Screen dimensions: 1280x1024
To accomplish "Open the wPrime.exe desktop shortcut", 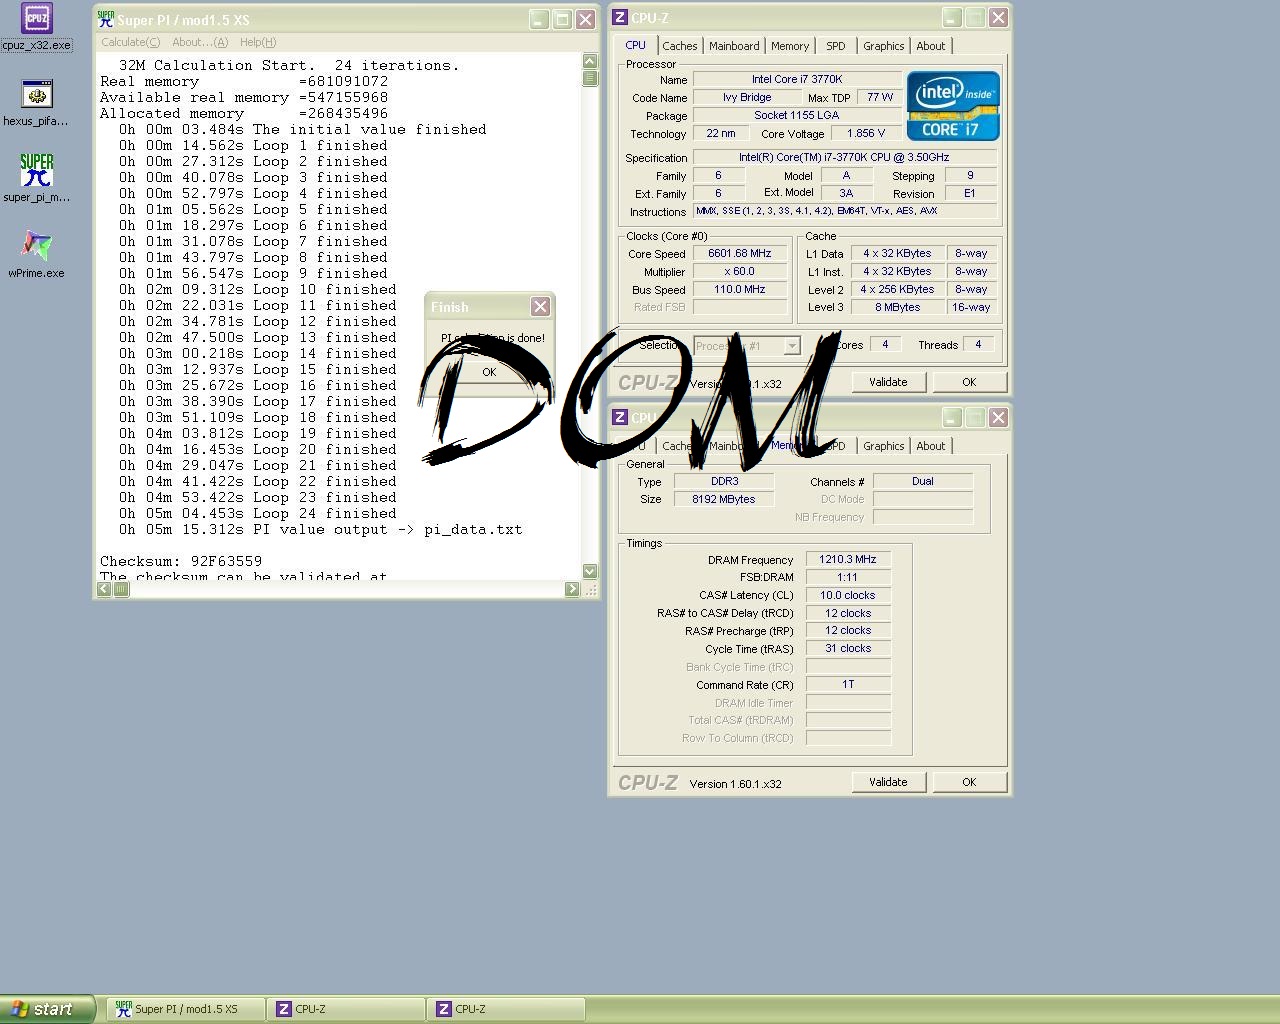I will pos(37,247).
